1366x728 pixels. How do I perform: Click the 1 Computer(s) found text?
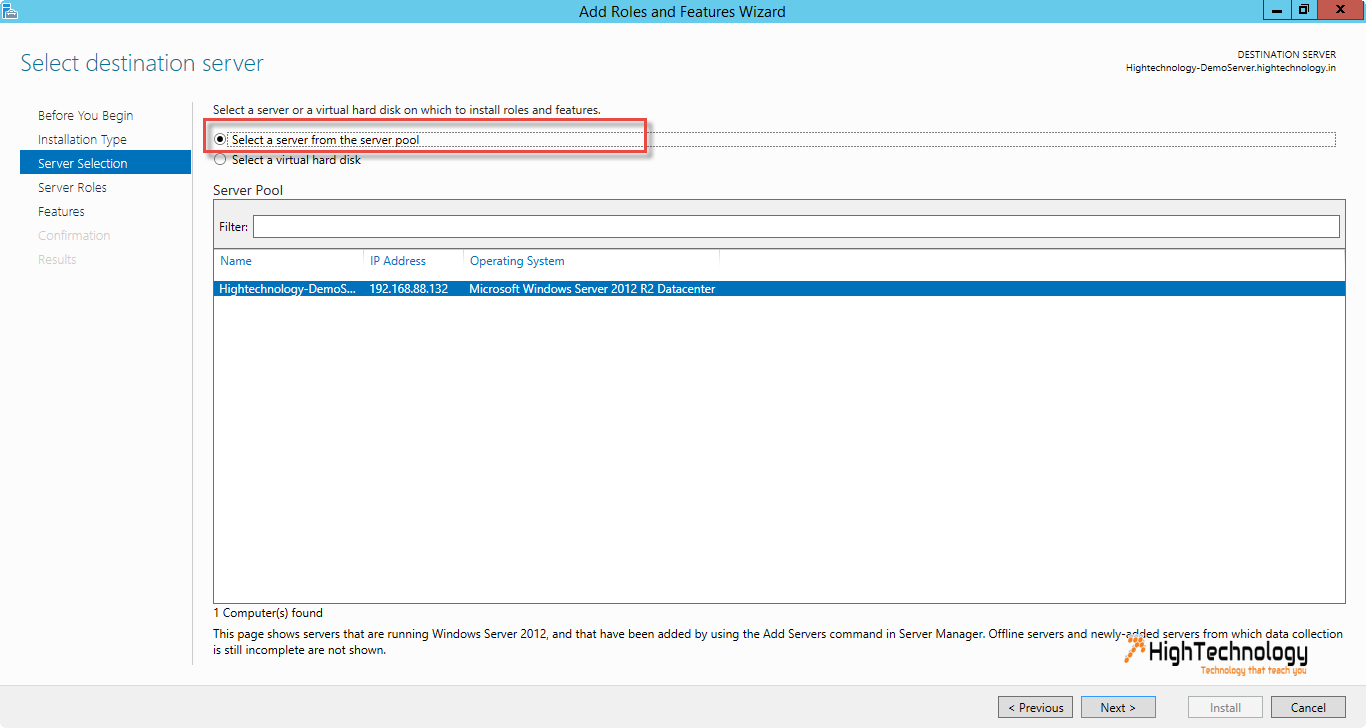coord(268,613)
